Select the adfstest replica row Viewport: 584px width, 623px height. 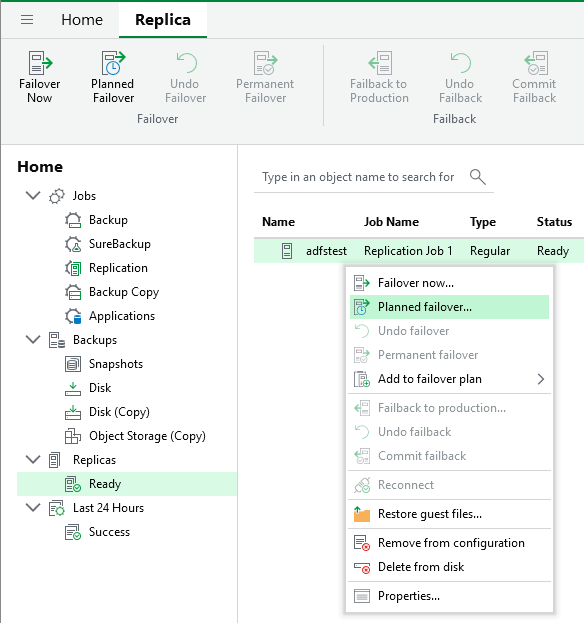[419, 251]
